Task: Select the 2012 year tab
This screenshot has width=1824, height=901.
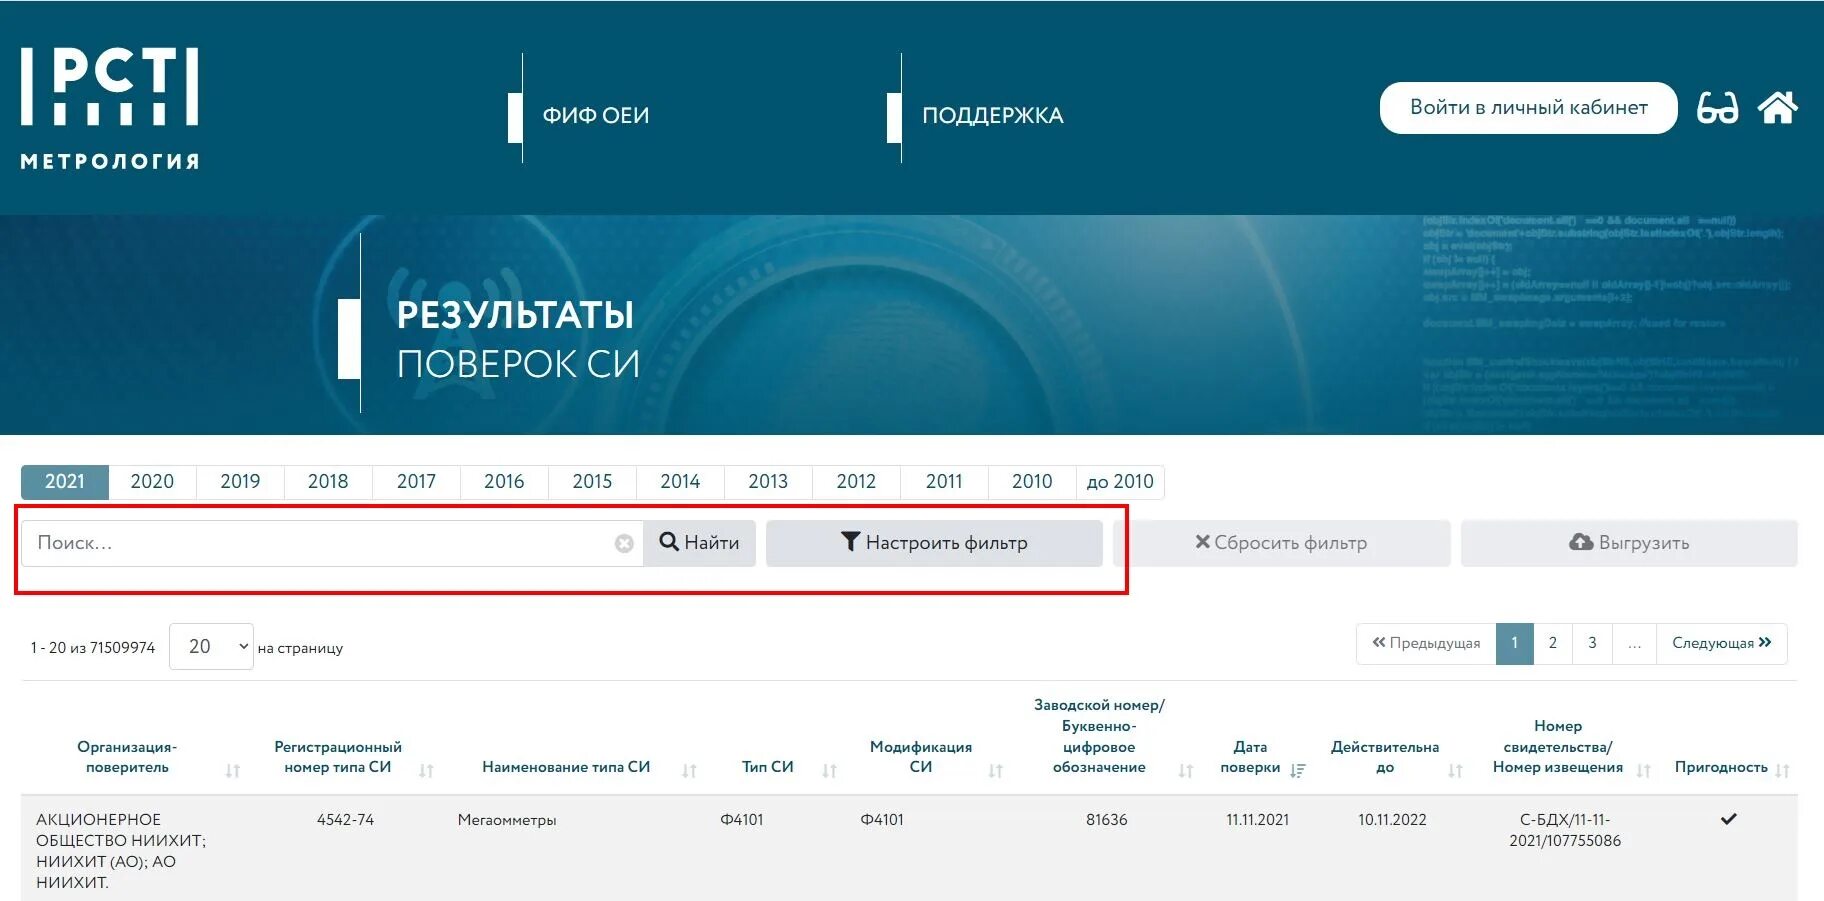Action: [x=856, y=481]
